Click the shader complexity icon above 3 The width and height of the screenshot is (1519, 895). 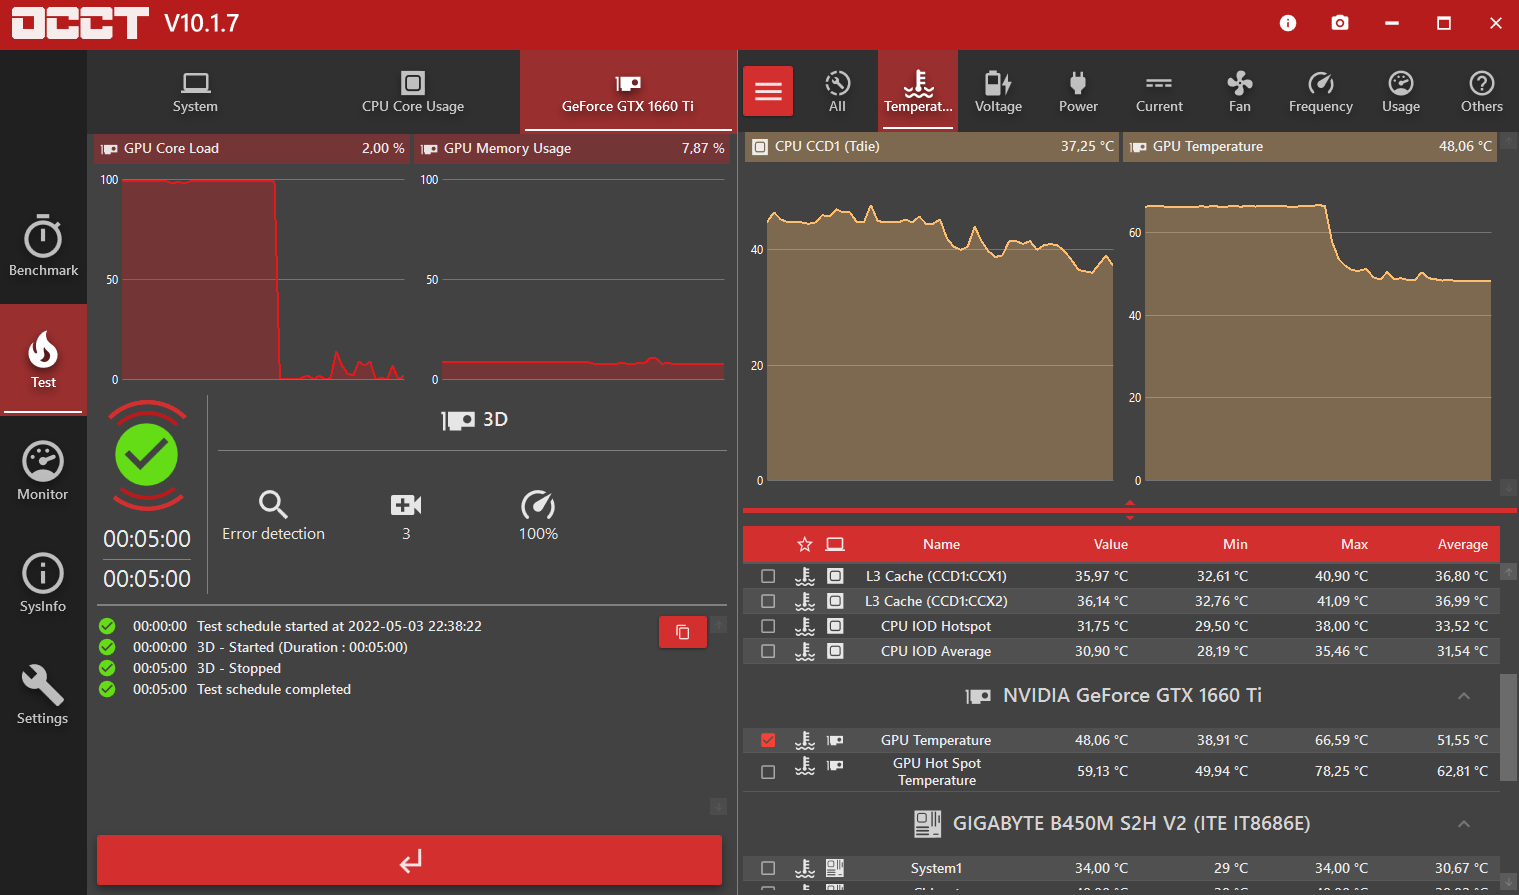point(406,504)
